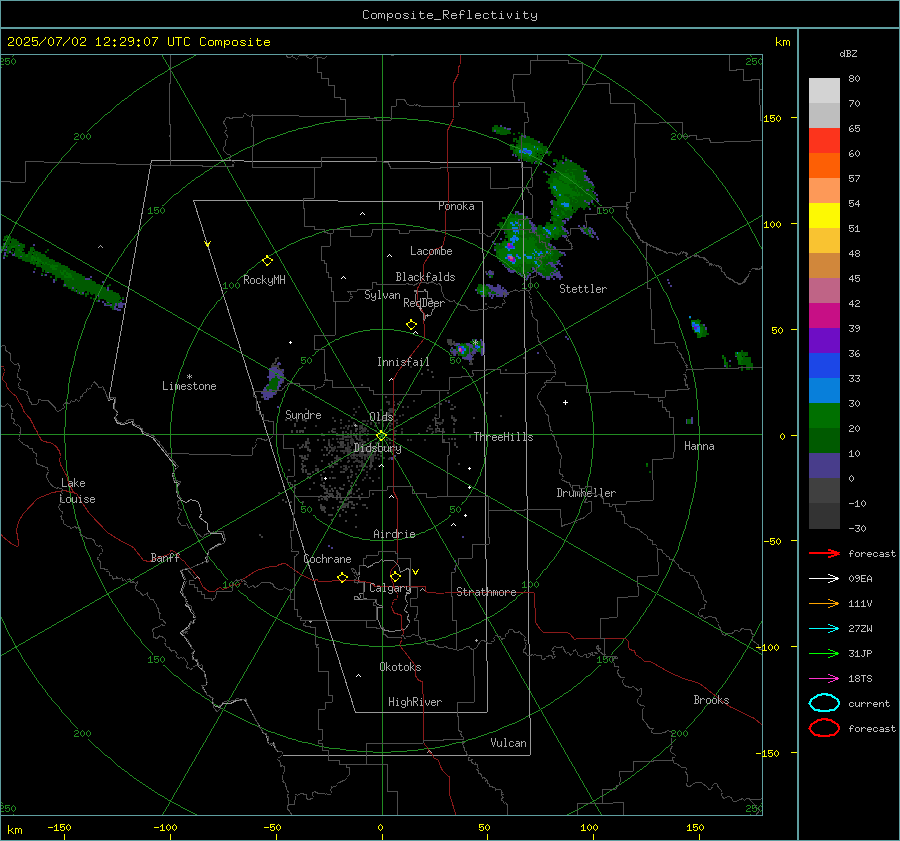Click the magenta 18TS arrow icon
Image resolution: width=900 pixels, height=841 pixels.
[x=824, y=679]
